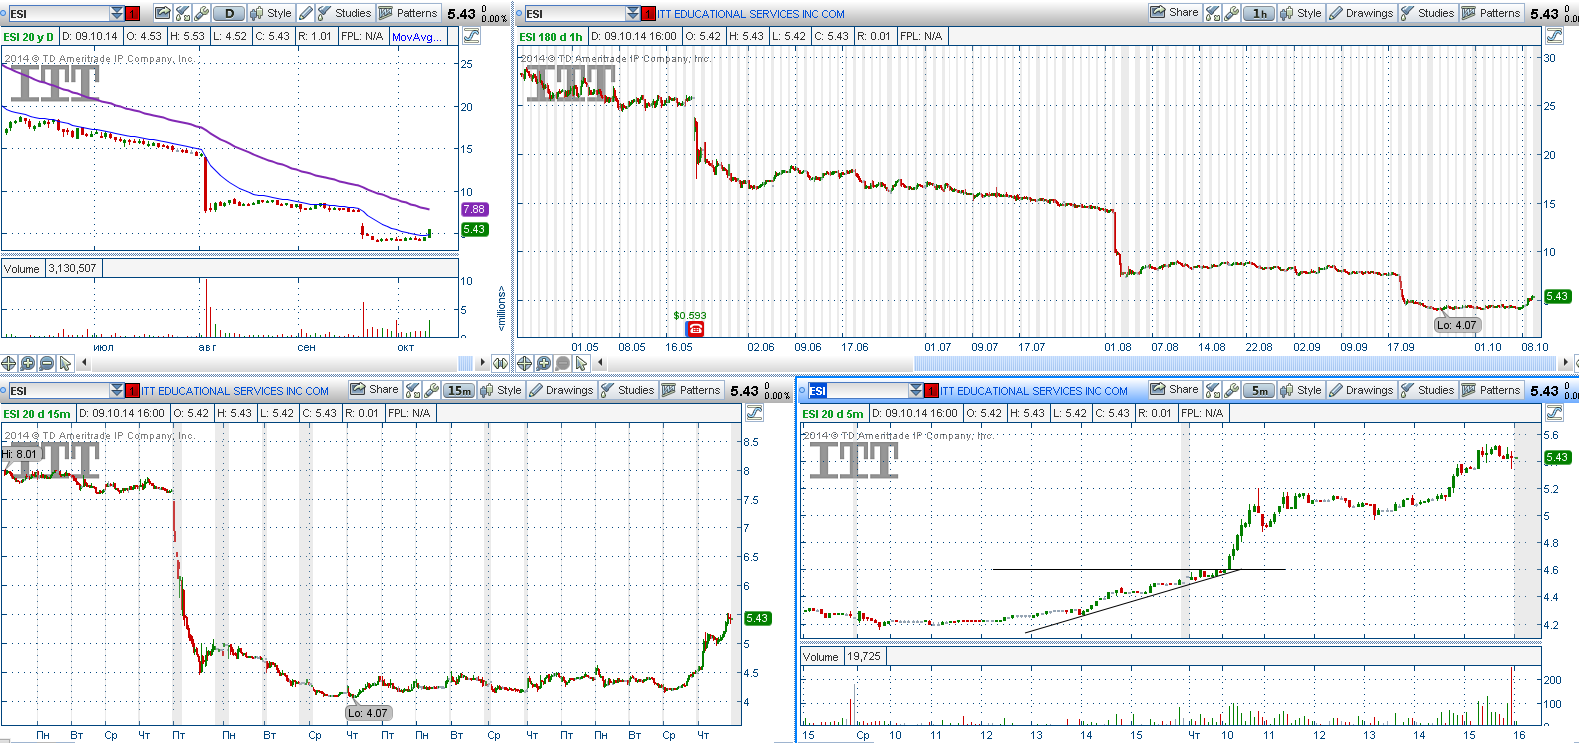The height and width of the screenshot is (743, 1579).
Task: Click the red link color box on the 1h chart
Action: pyautogui.click(x=648, y=13)
